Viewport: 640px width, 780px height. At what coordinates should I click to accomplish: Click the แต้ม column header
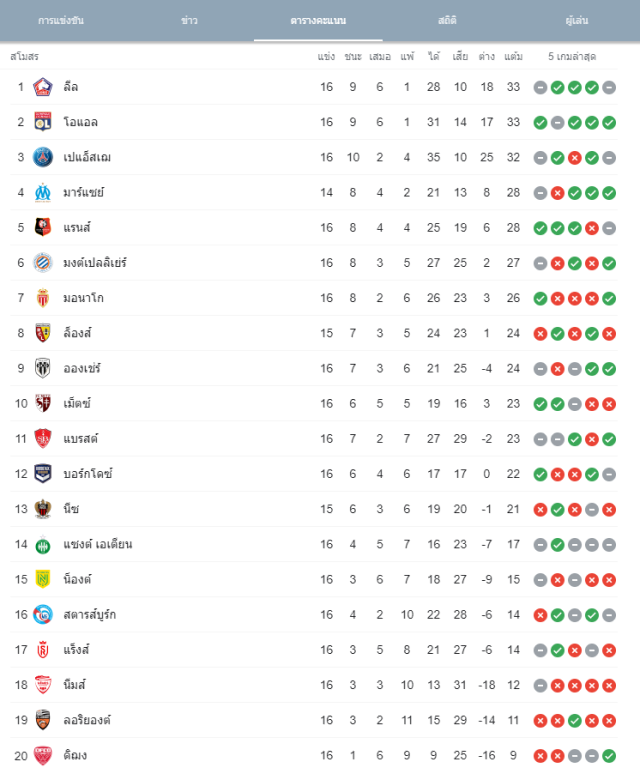click(513, 57)
